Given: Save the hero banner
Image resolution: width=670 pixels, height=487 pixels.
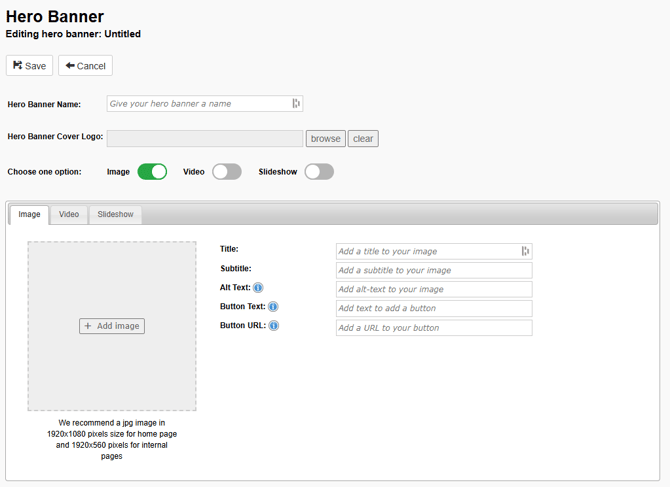Looking at the screenshot, I should click(x=29, y=66).
